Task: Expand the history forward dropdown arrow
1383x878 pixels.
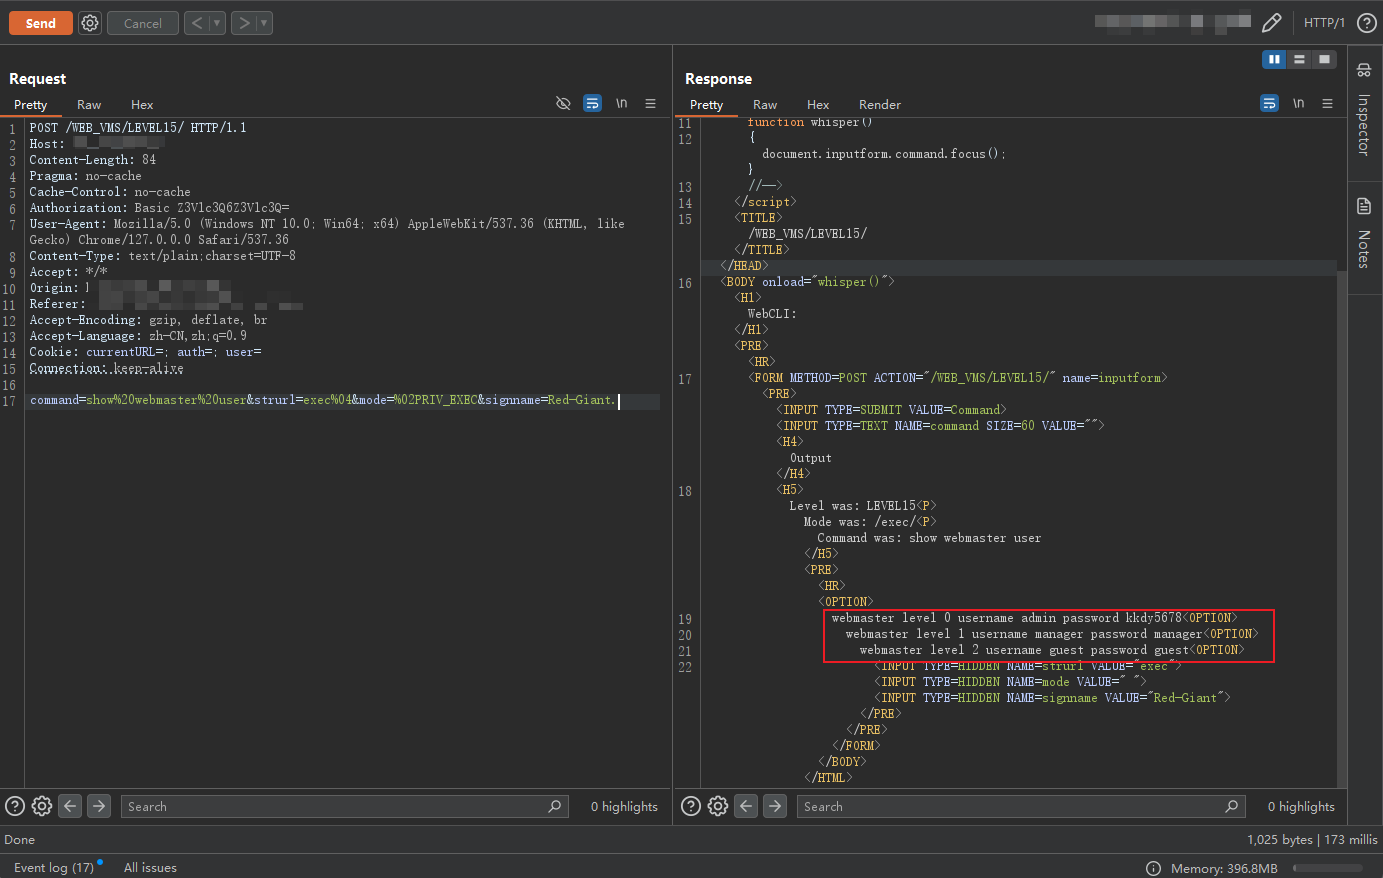Action: (x=264, y=23)
